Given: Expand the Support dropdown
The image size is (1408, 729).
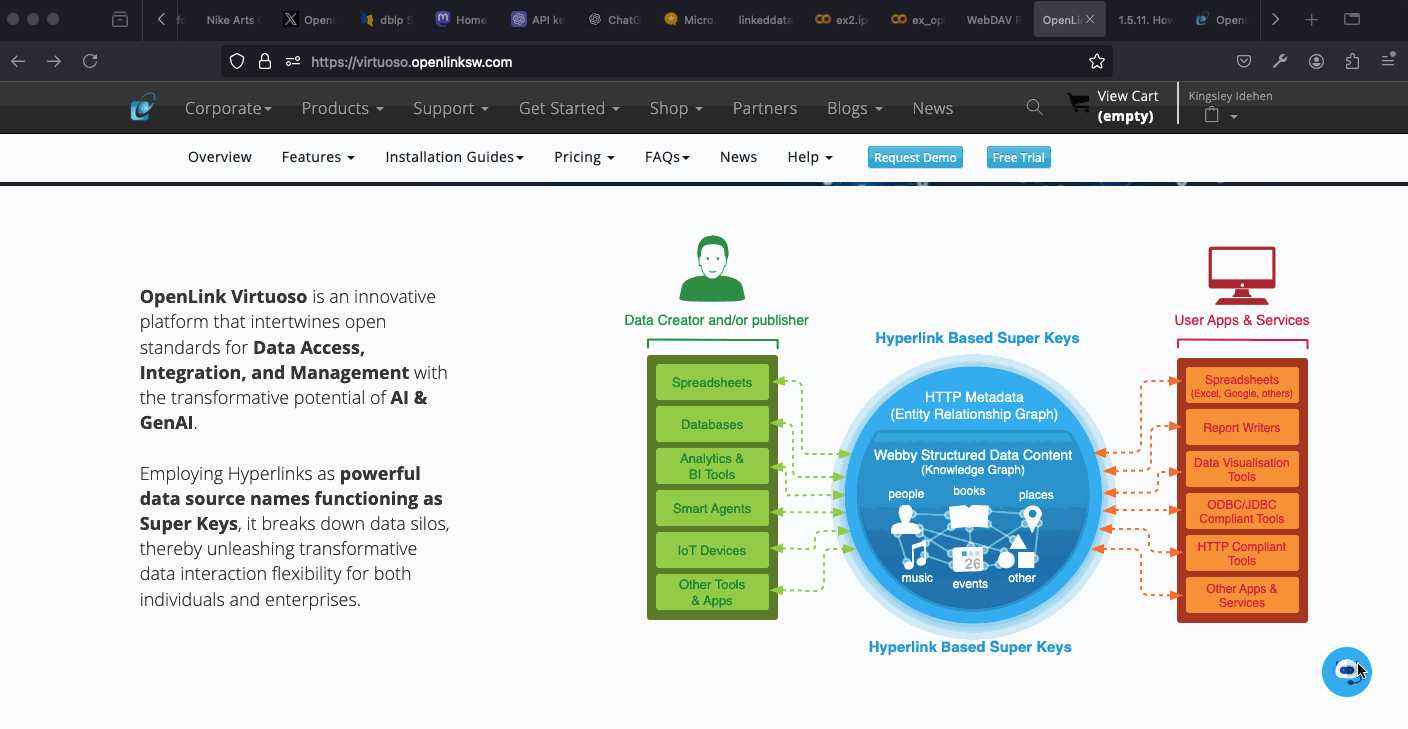Looking at the screenshot, I should click(451, 108).
